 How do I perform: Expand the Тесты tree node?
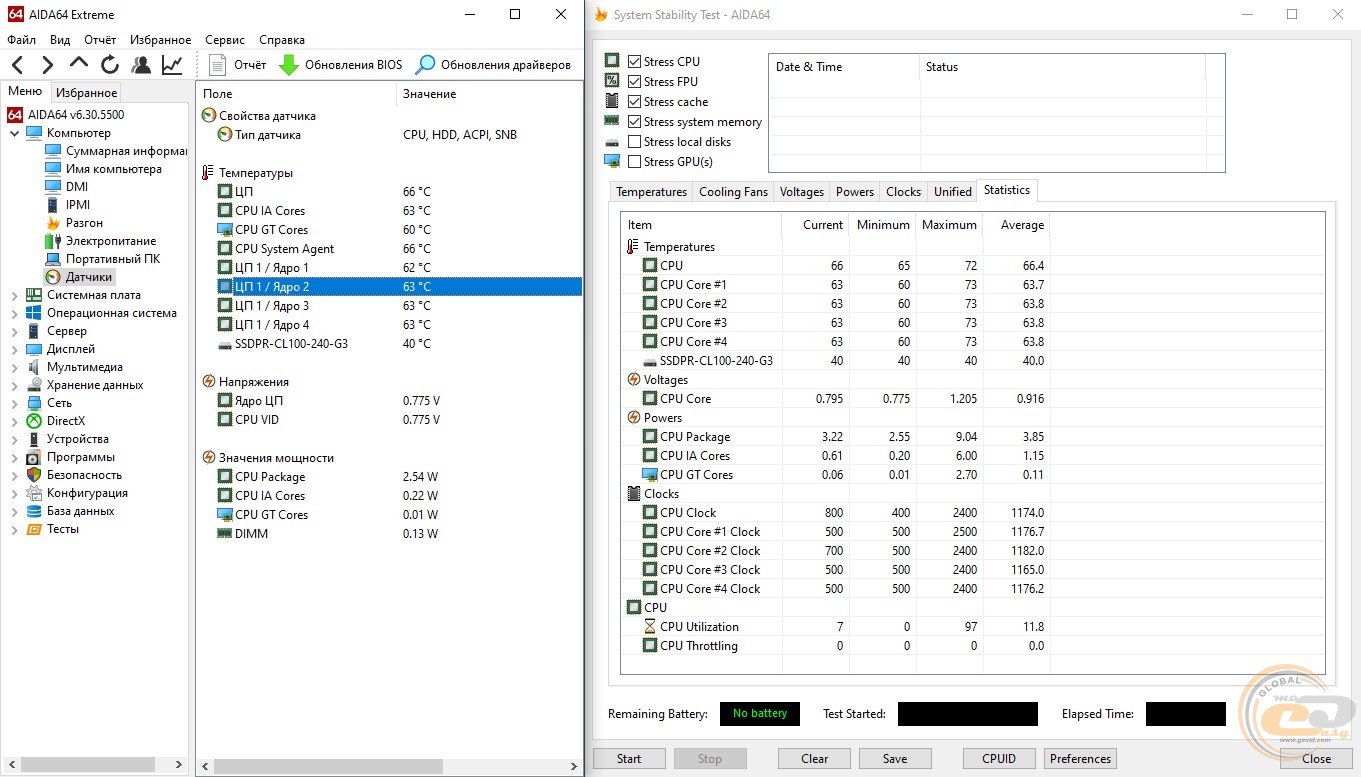pos(15,529)
